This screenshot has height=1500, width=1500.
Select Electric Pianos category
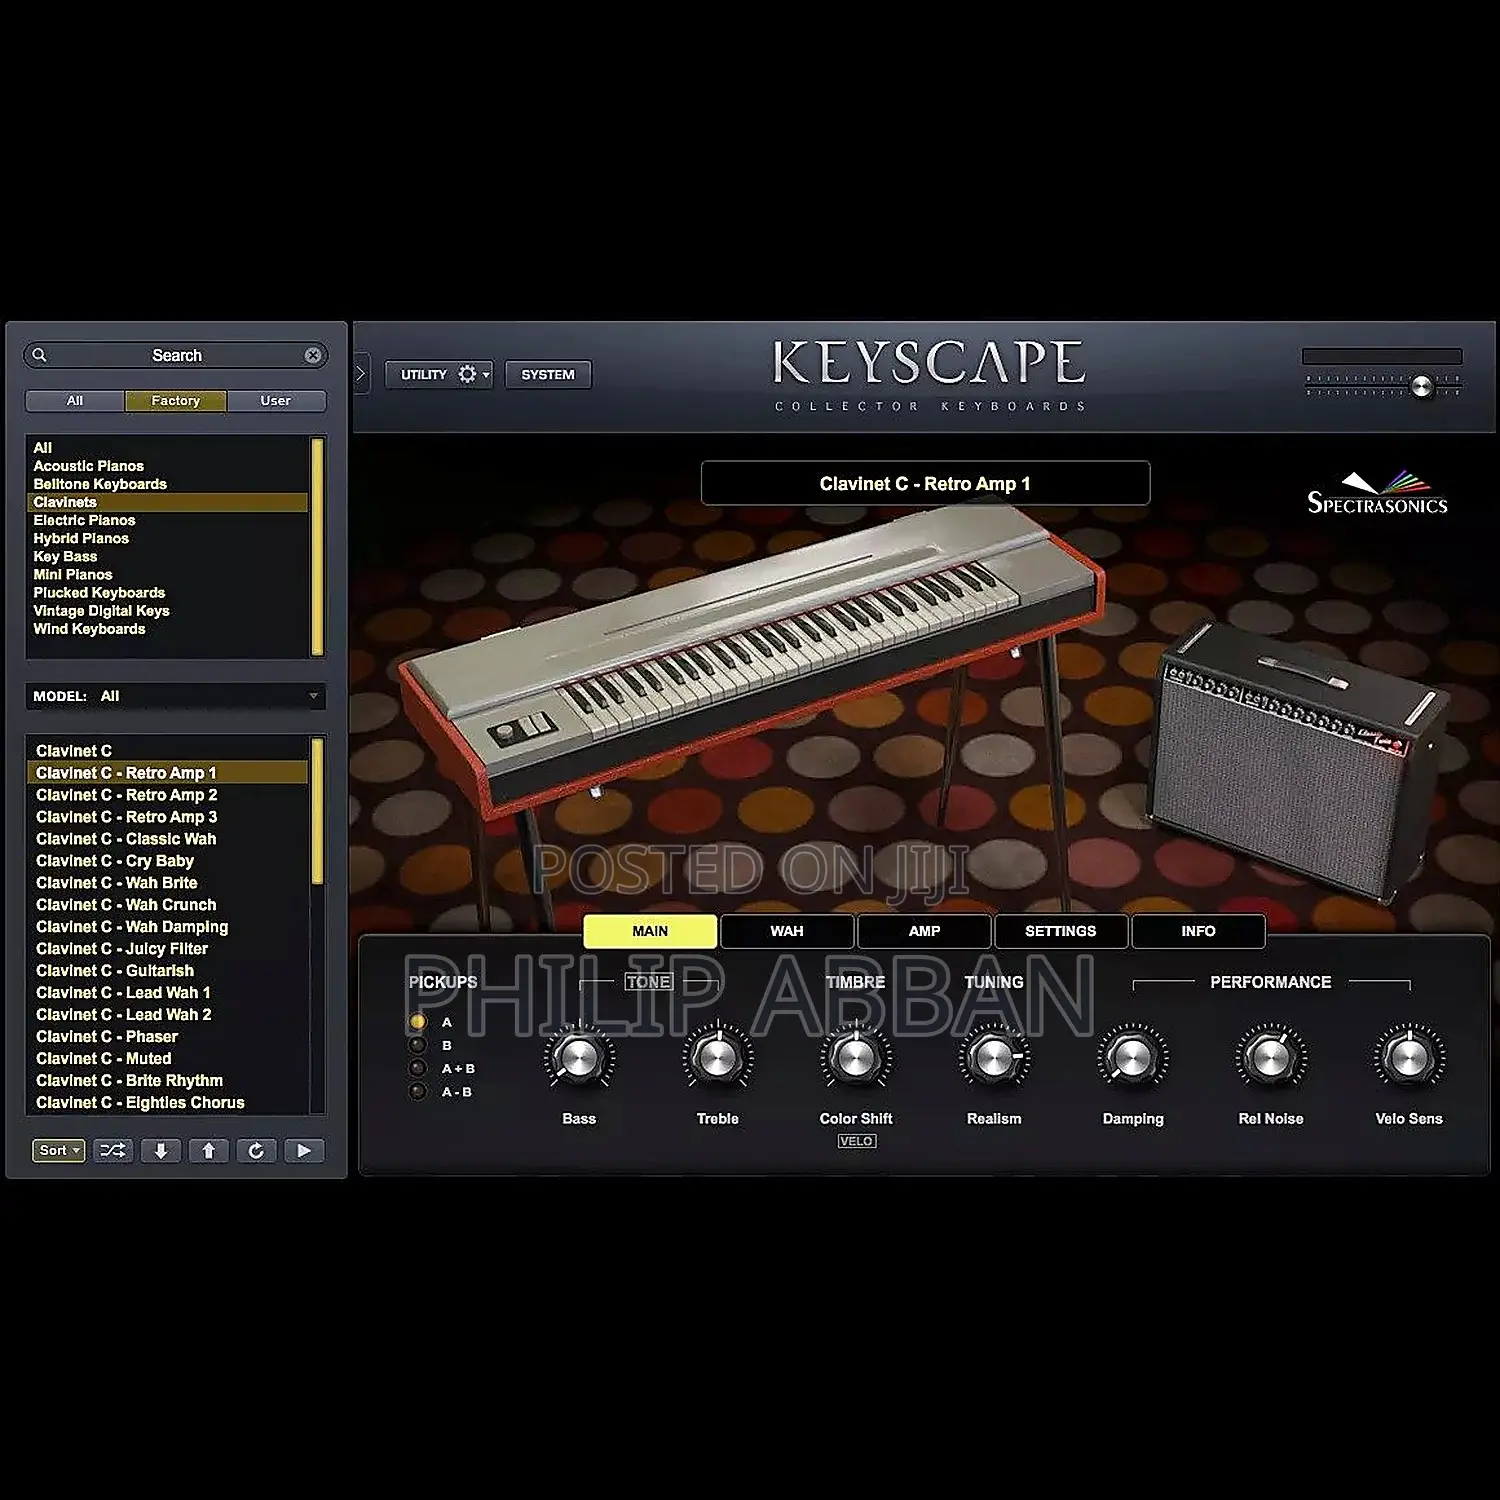pyautogui.click(x=167, y=520)
